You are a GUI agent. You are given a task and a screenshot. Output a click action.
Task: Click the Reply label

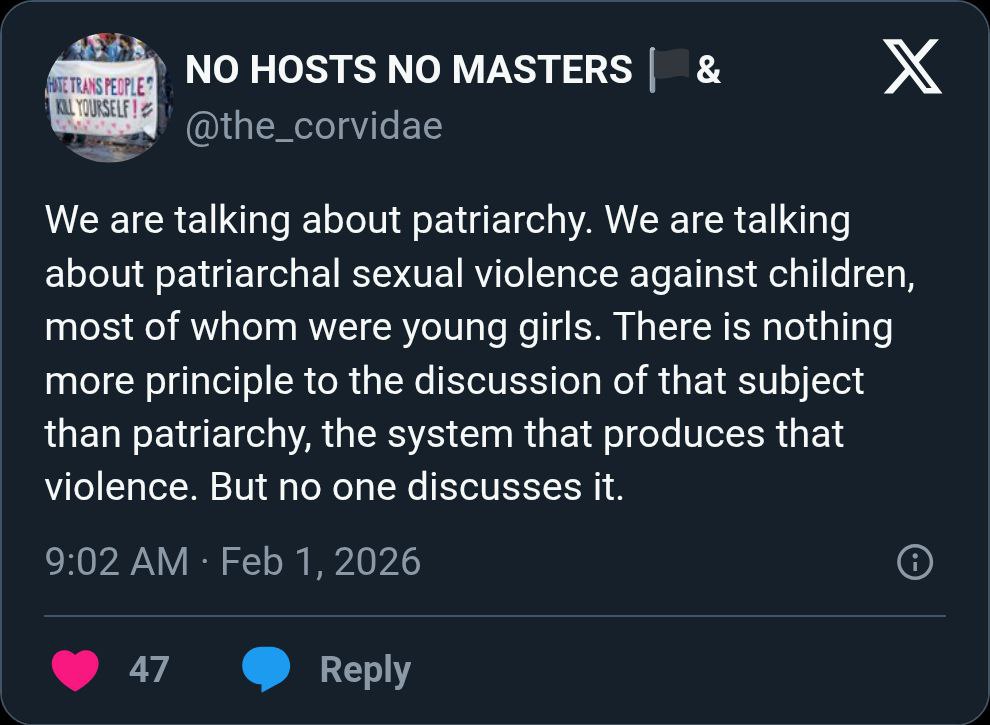click(365, 671)
